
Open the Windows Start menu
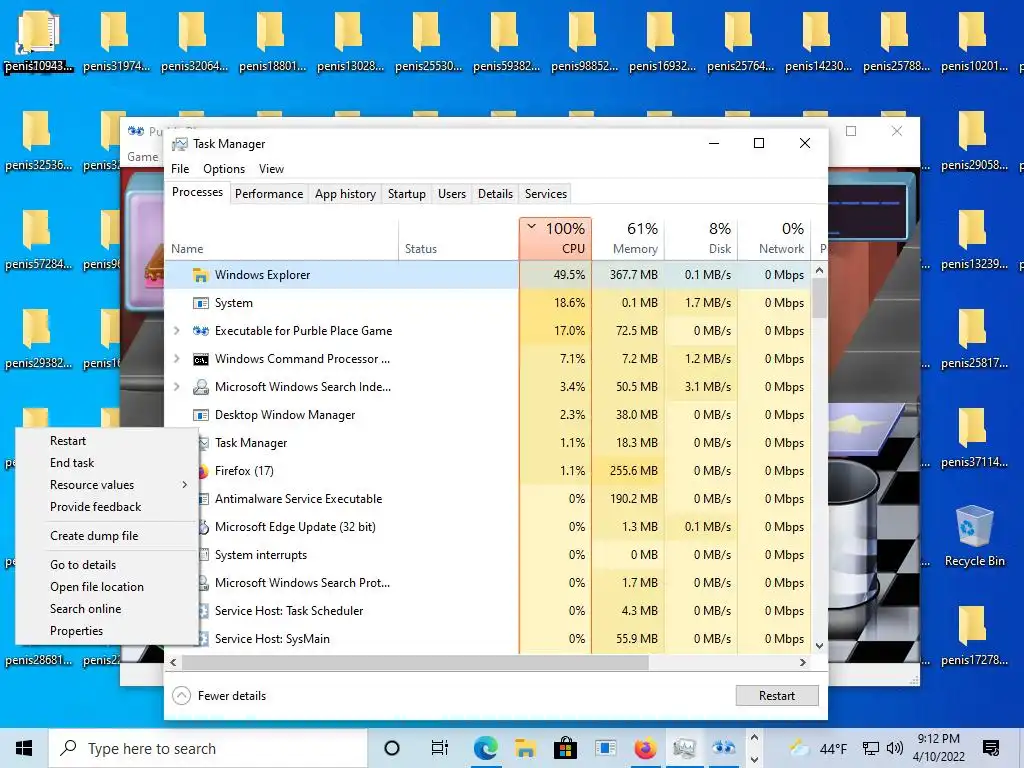24,748
